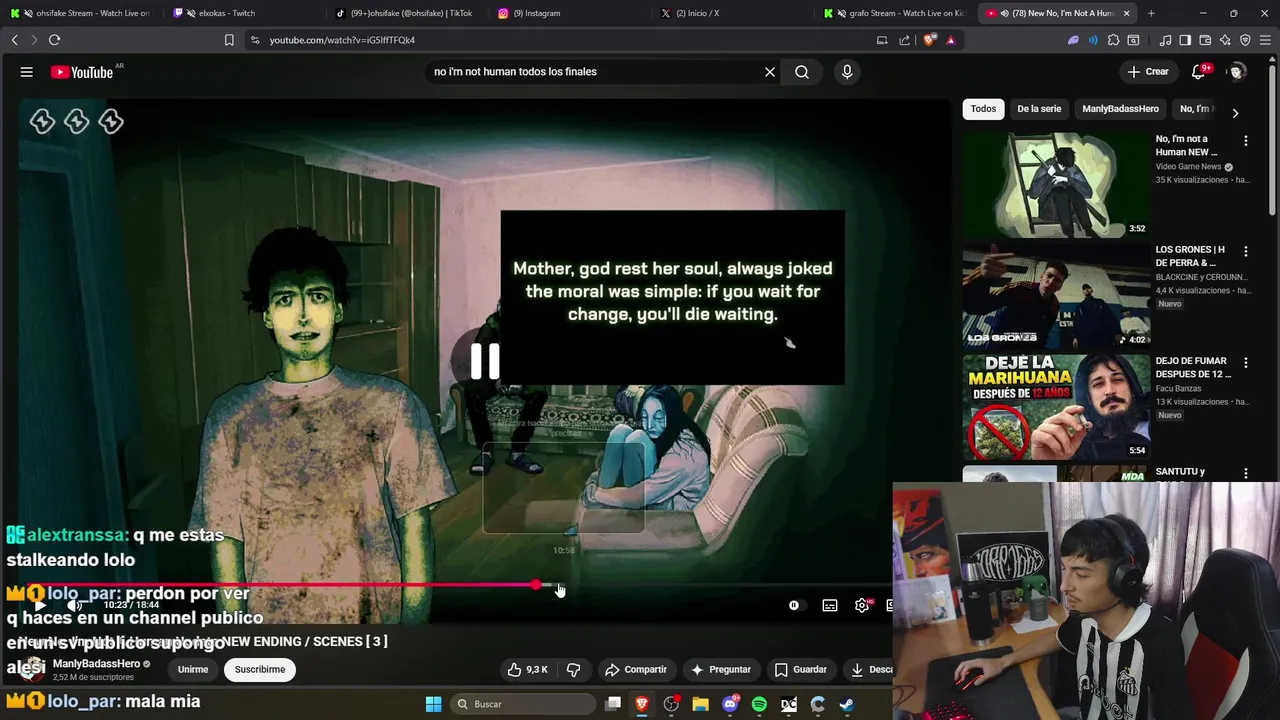Open Task View on the taskbar

tap(613, 704)
